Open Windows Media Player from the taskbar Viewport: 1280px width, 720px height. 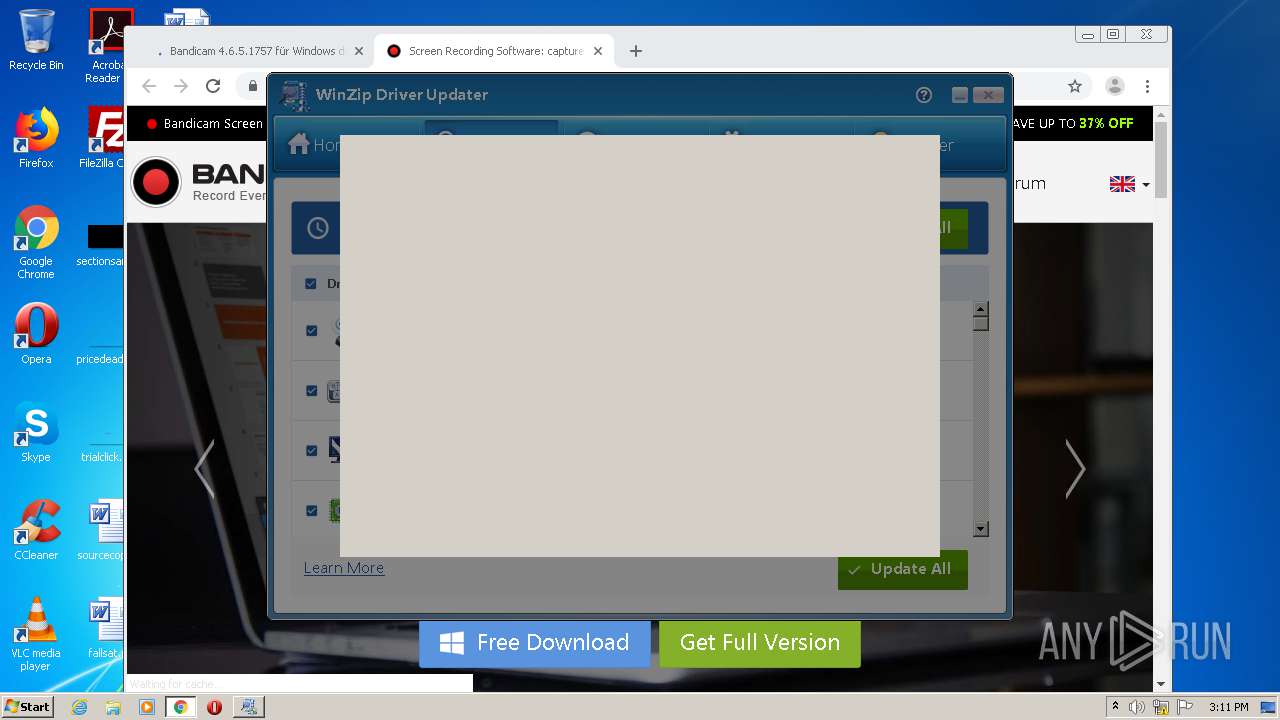pyautogui.click(x=147, y=707)
